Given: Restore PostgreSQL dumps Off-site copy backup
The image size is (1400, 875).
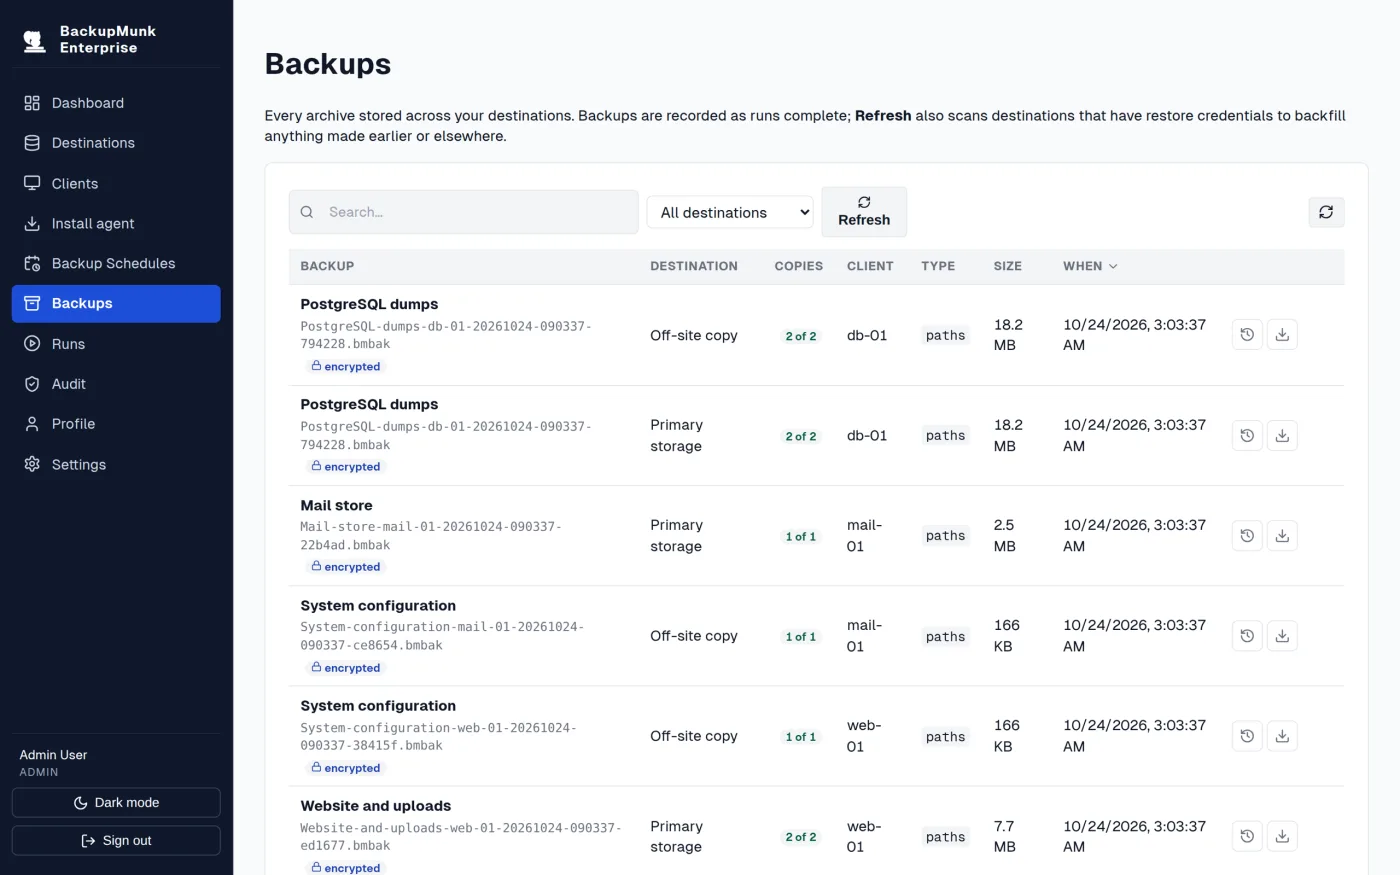Looking at the screenshot, I should [1247, 335].
